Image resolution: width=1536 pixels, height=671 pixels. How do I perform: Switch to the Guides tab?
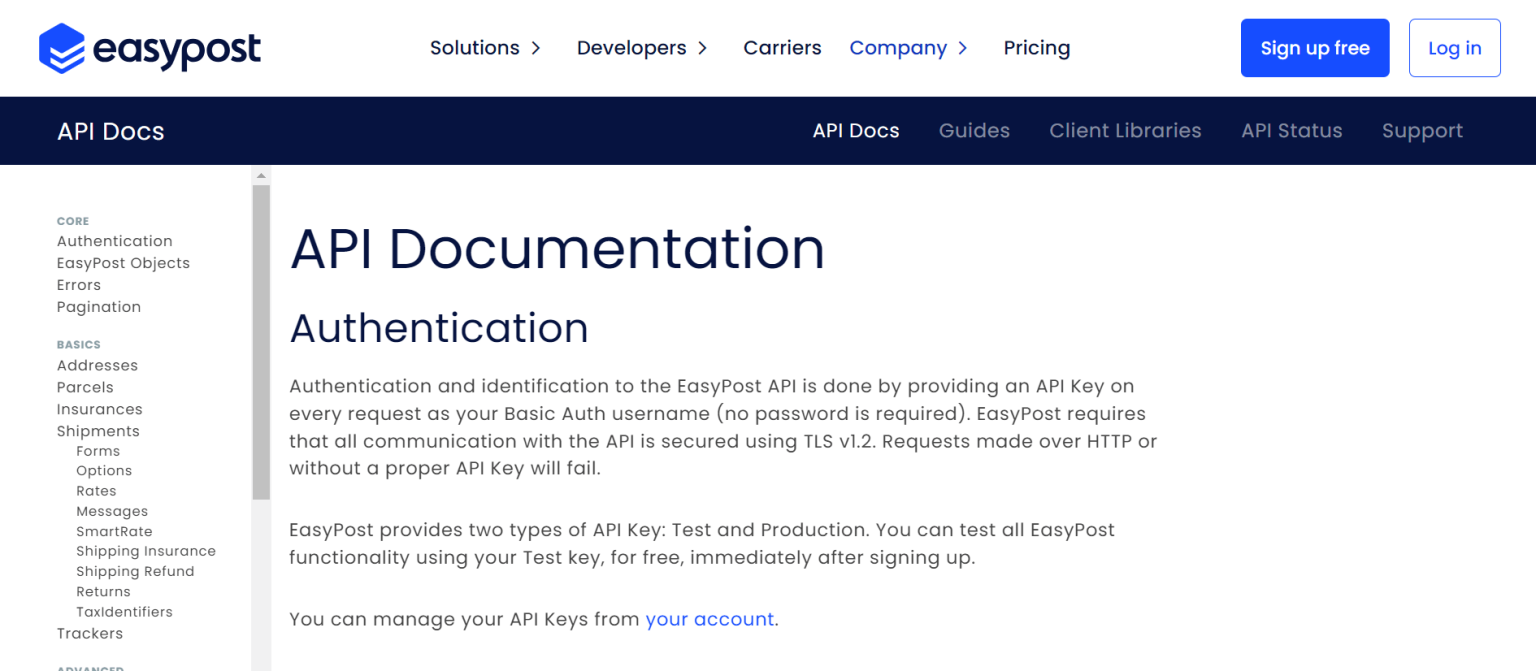click(x=974, y=130)
